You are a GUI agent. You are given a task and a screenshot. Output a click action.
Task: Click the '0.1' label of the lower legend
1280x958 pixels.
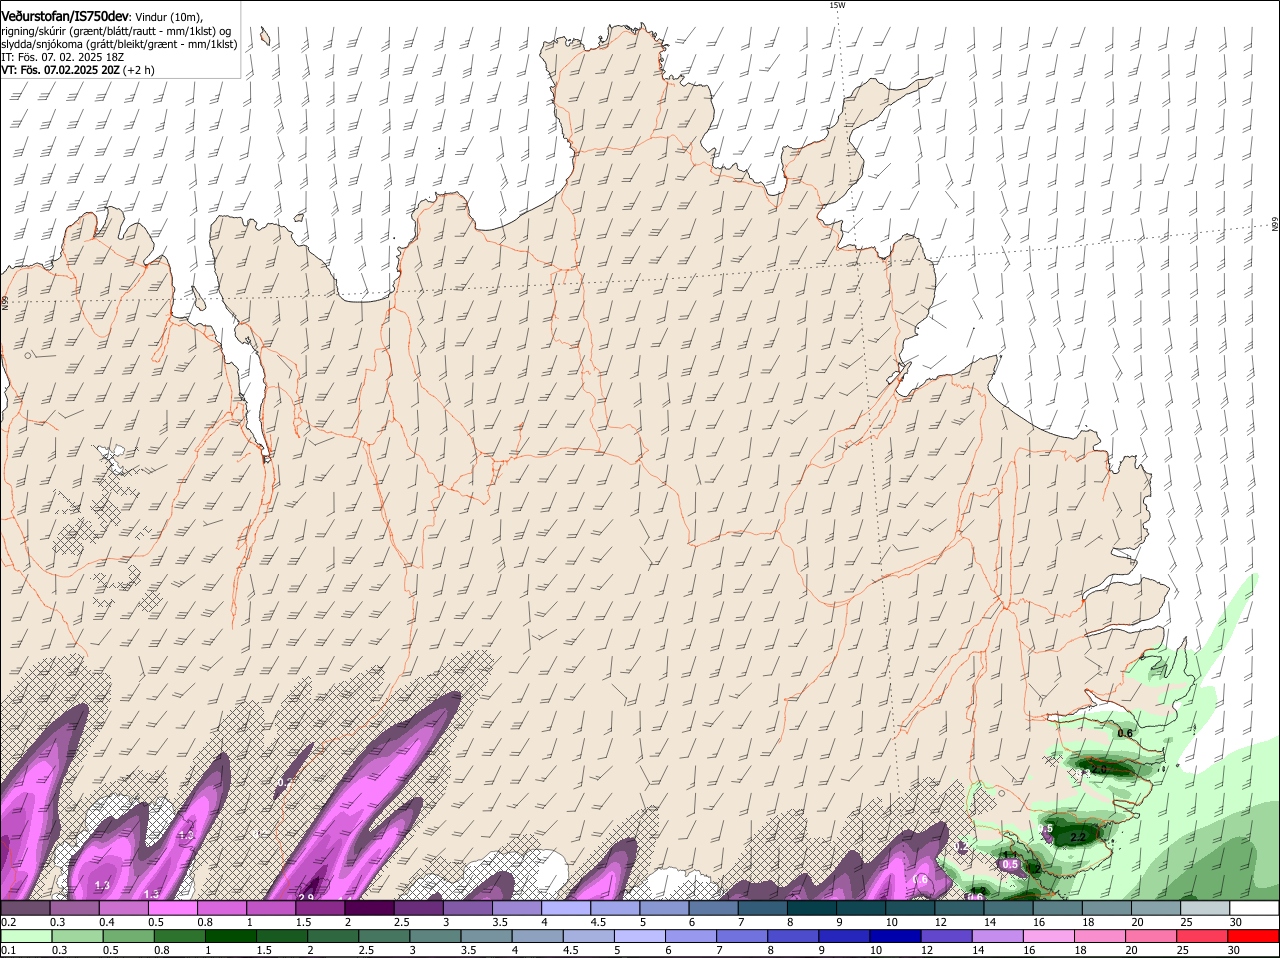(x=8, y=950)
